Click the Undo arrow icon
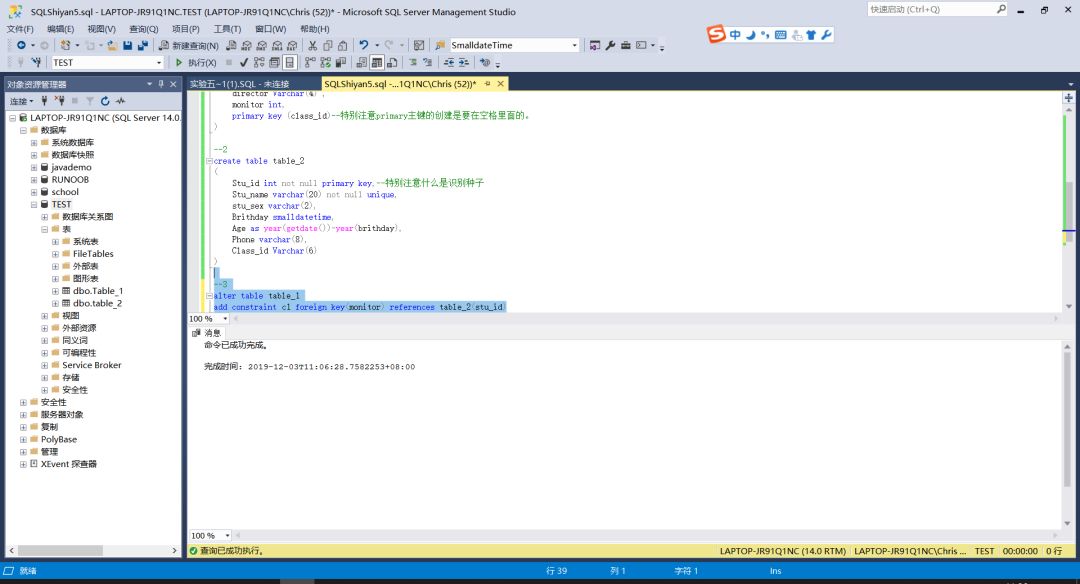1080x584 pixels. tap(364, 46)
